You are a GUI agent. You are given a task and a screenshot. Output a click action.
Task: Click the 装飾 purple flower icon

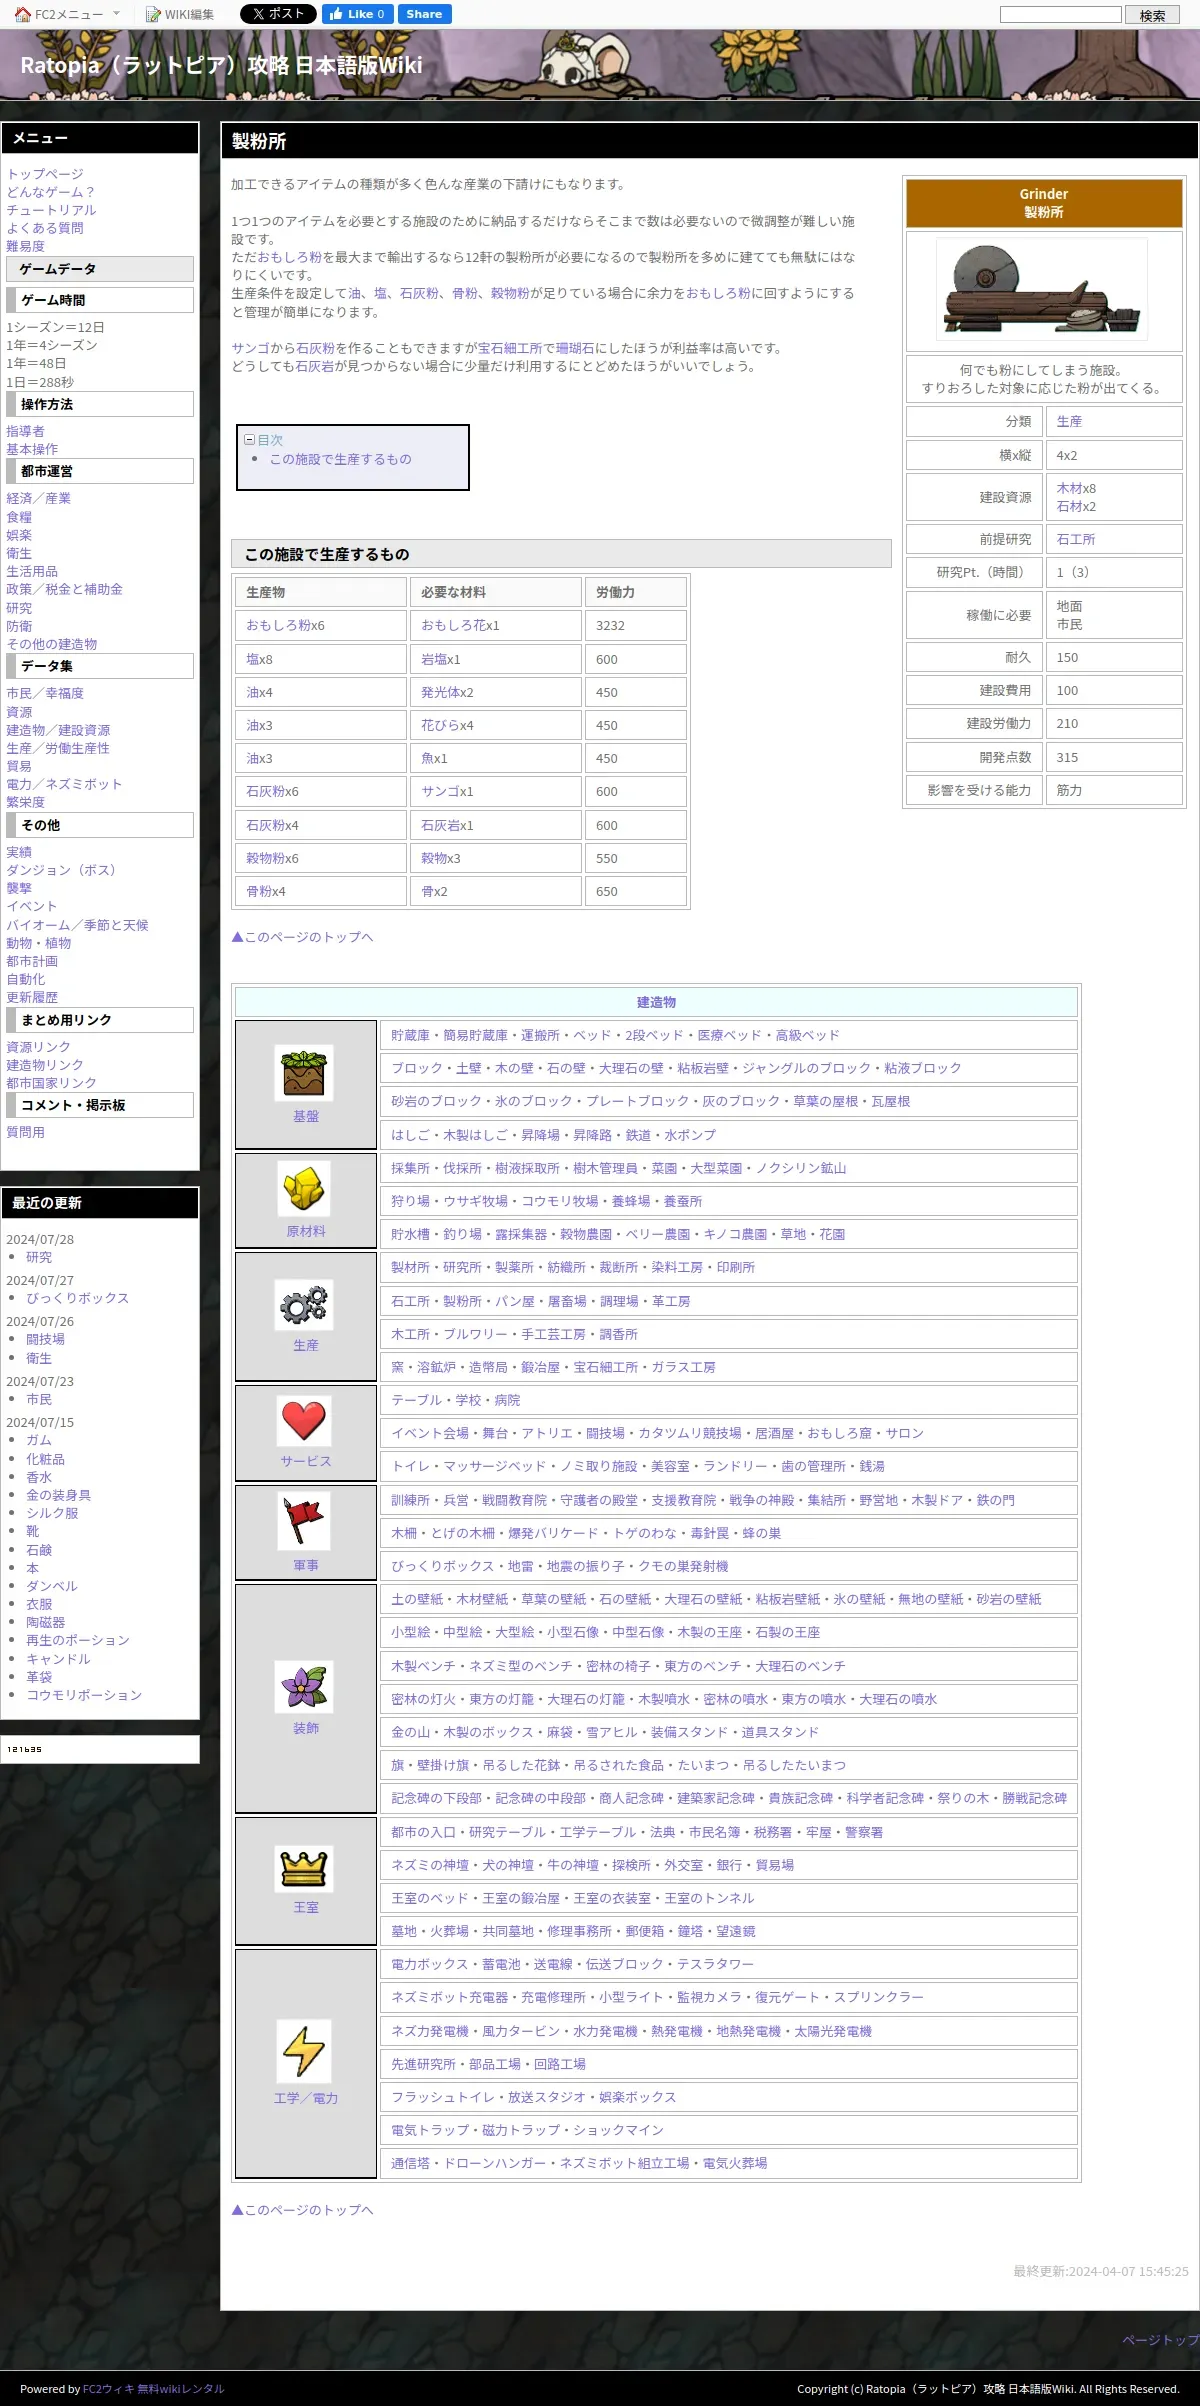pos(304,1686)
